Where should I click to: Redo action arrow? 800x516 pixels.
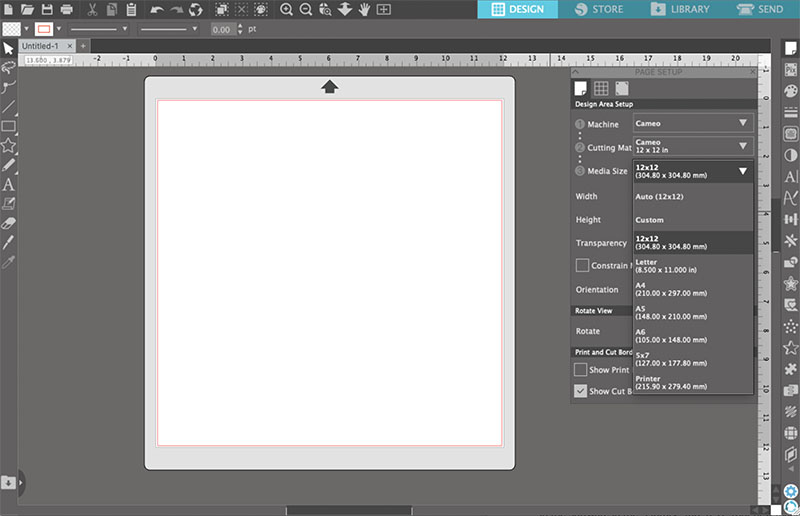pos(177,9)
